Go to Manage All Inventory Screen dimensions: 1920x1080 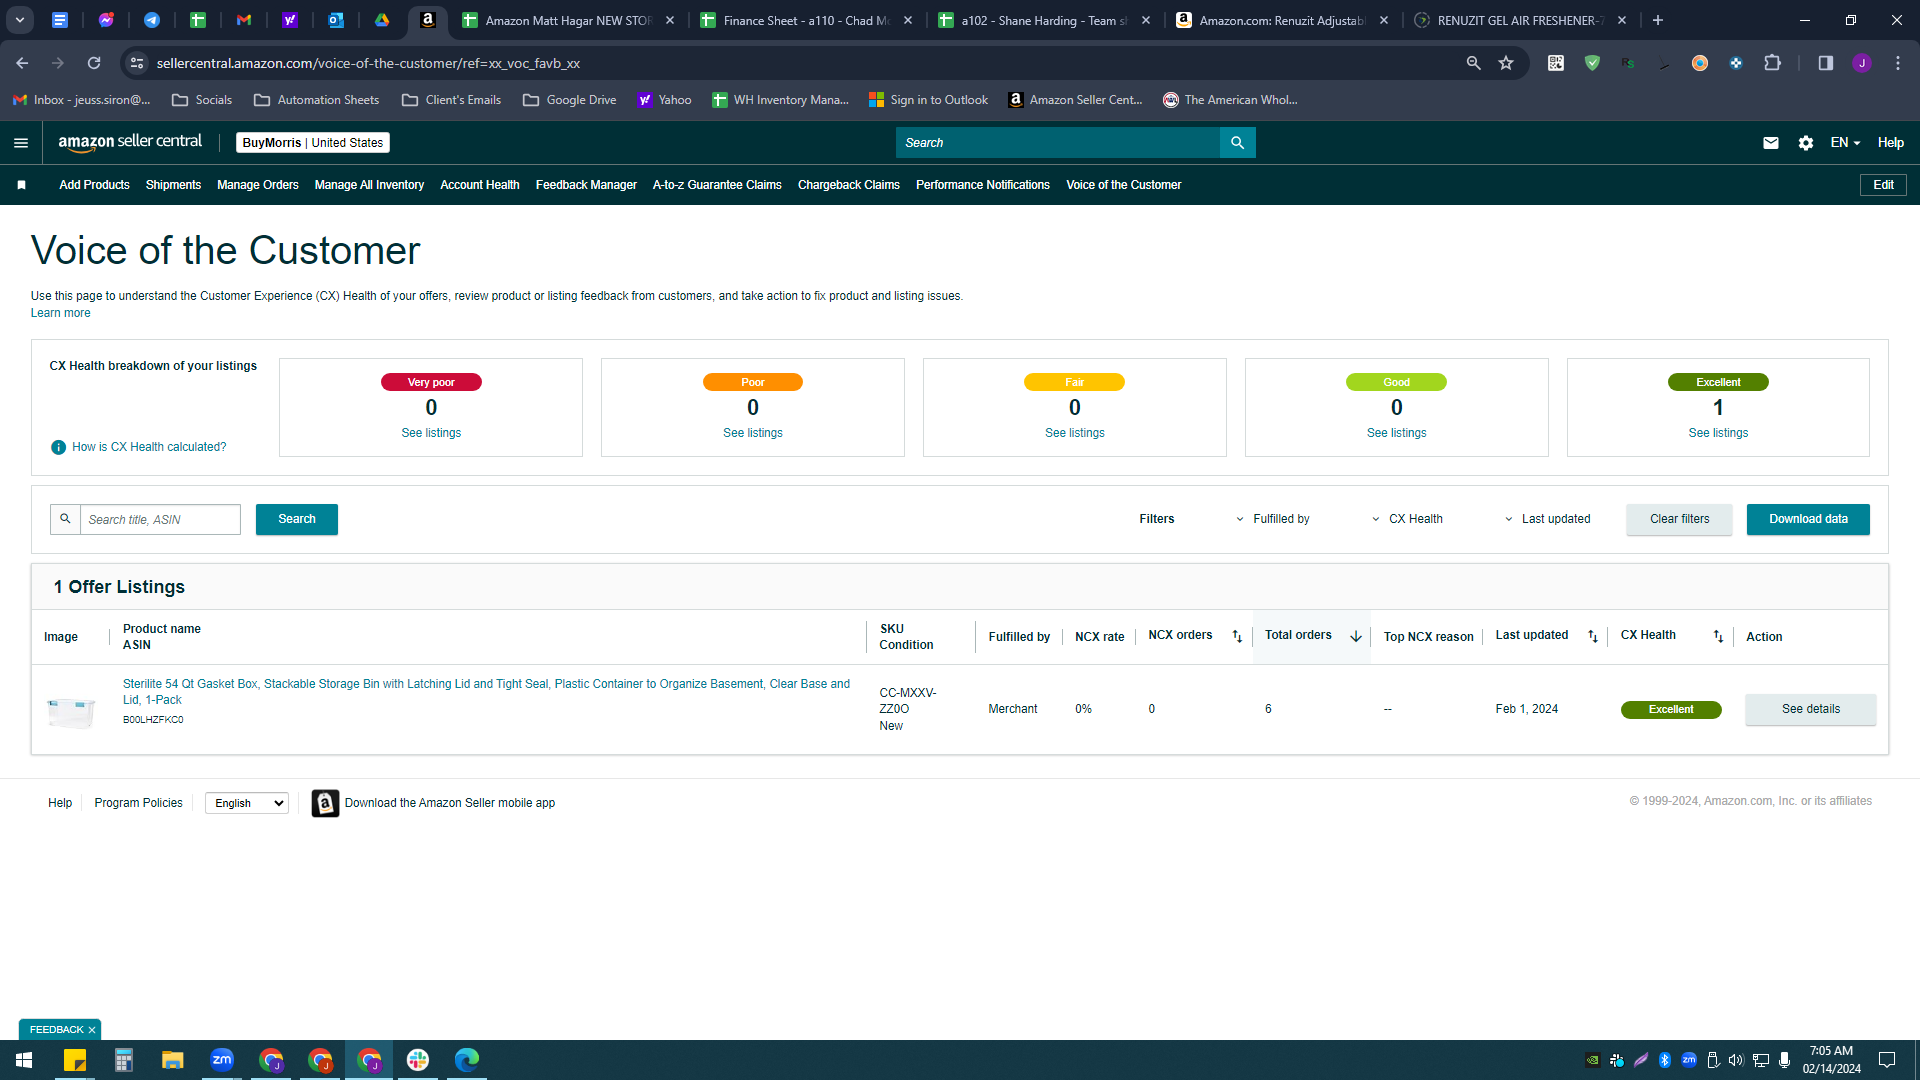click(369, 185)
